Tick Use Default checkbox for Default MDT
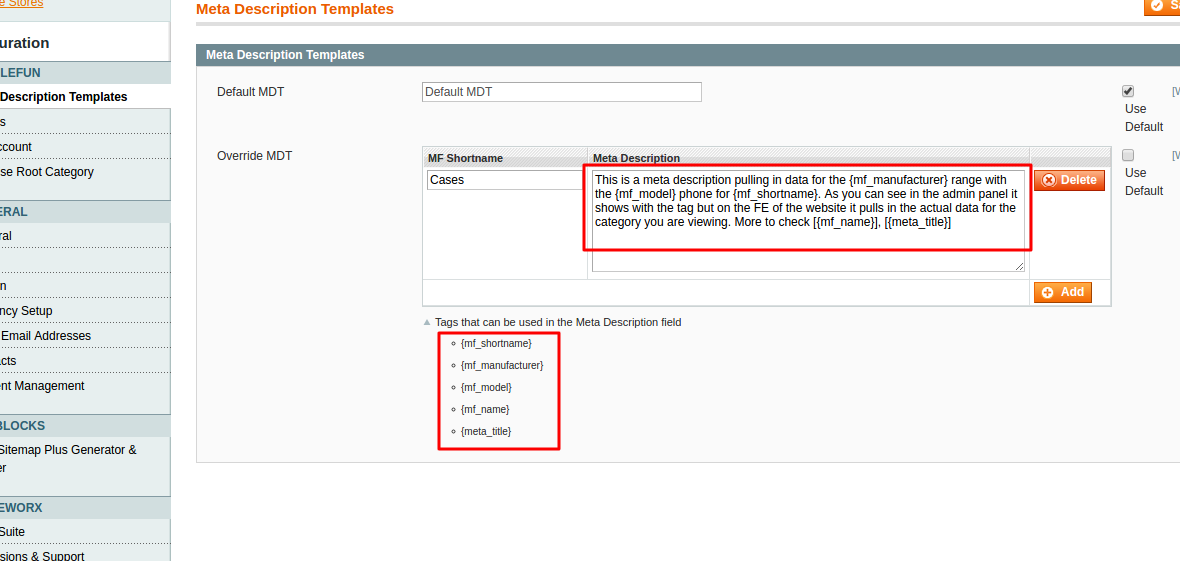Image resolution: width=1180 pixels, height=561 pixels. 1128,91
